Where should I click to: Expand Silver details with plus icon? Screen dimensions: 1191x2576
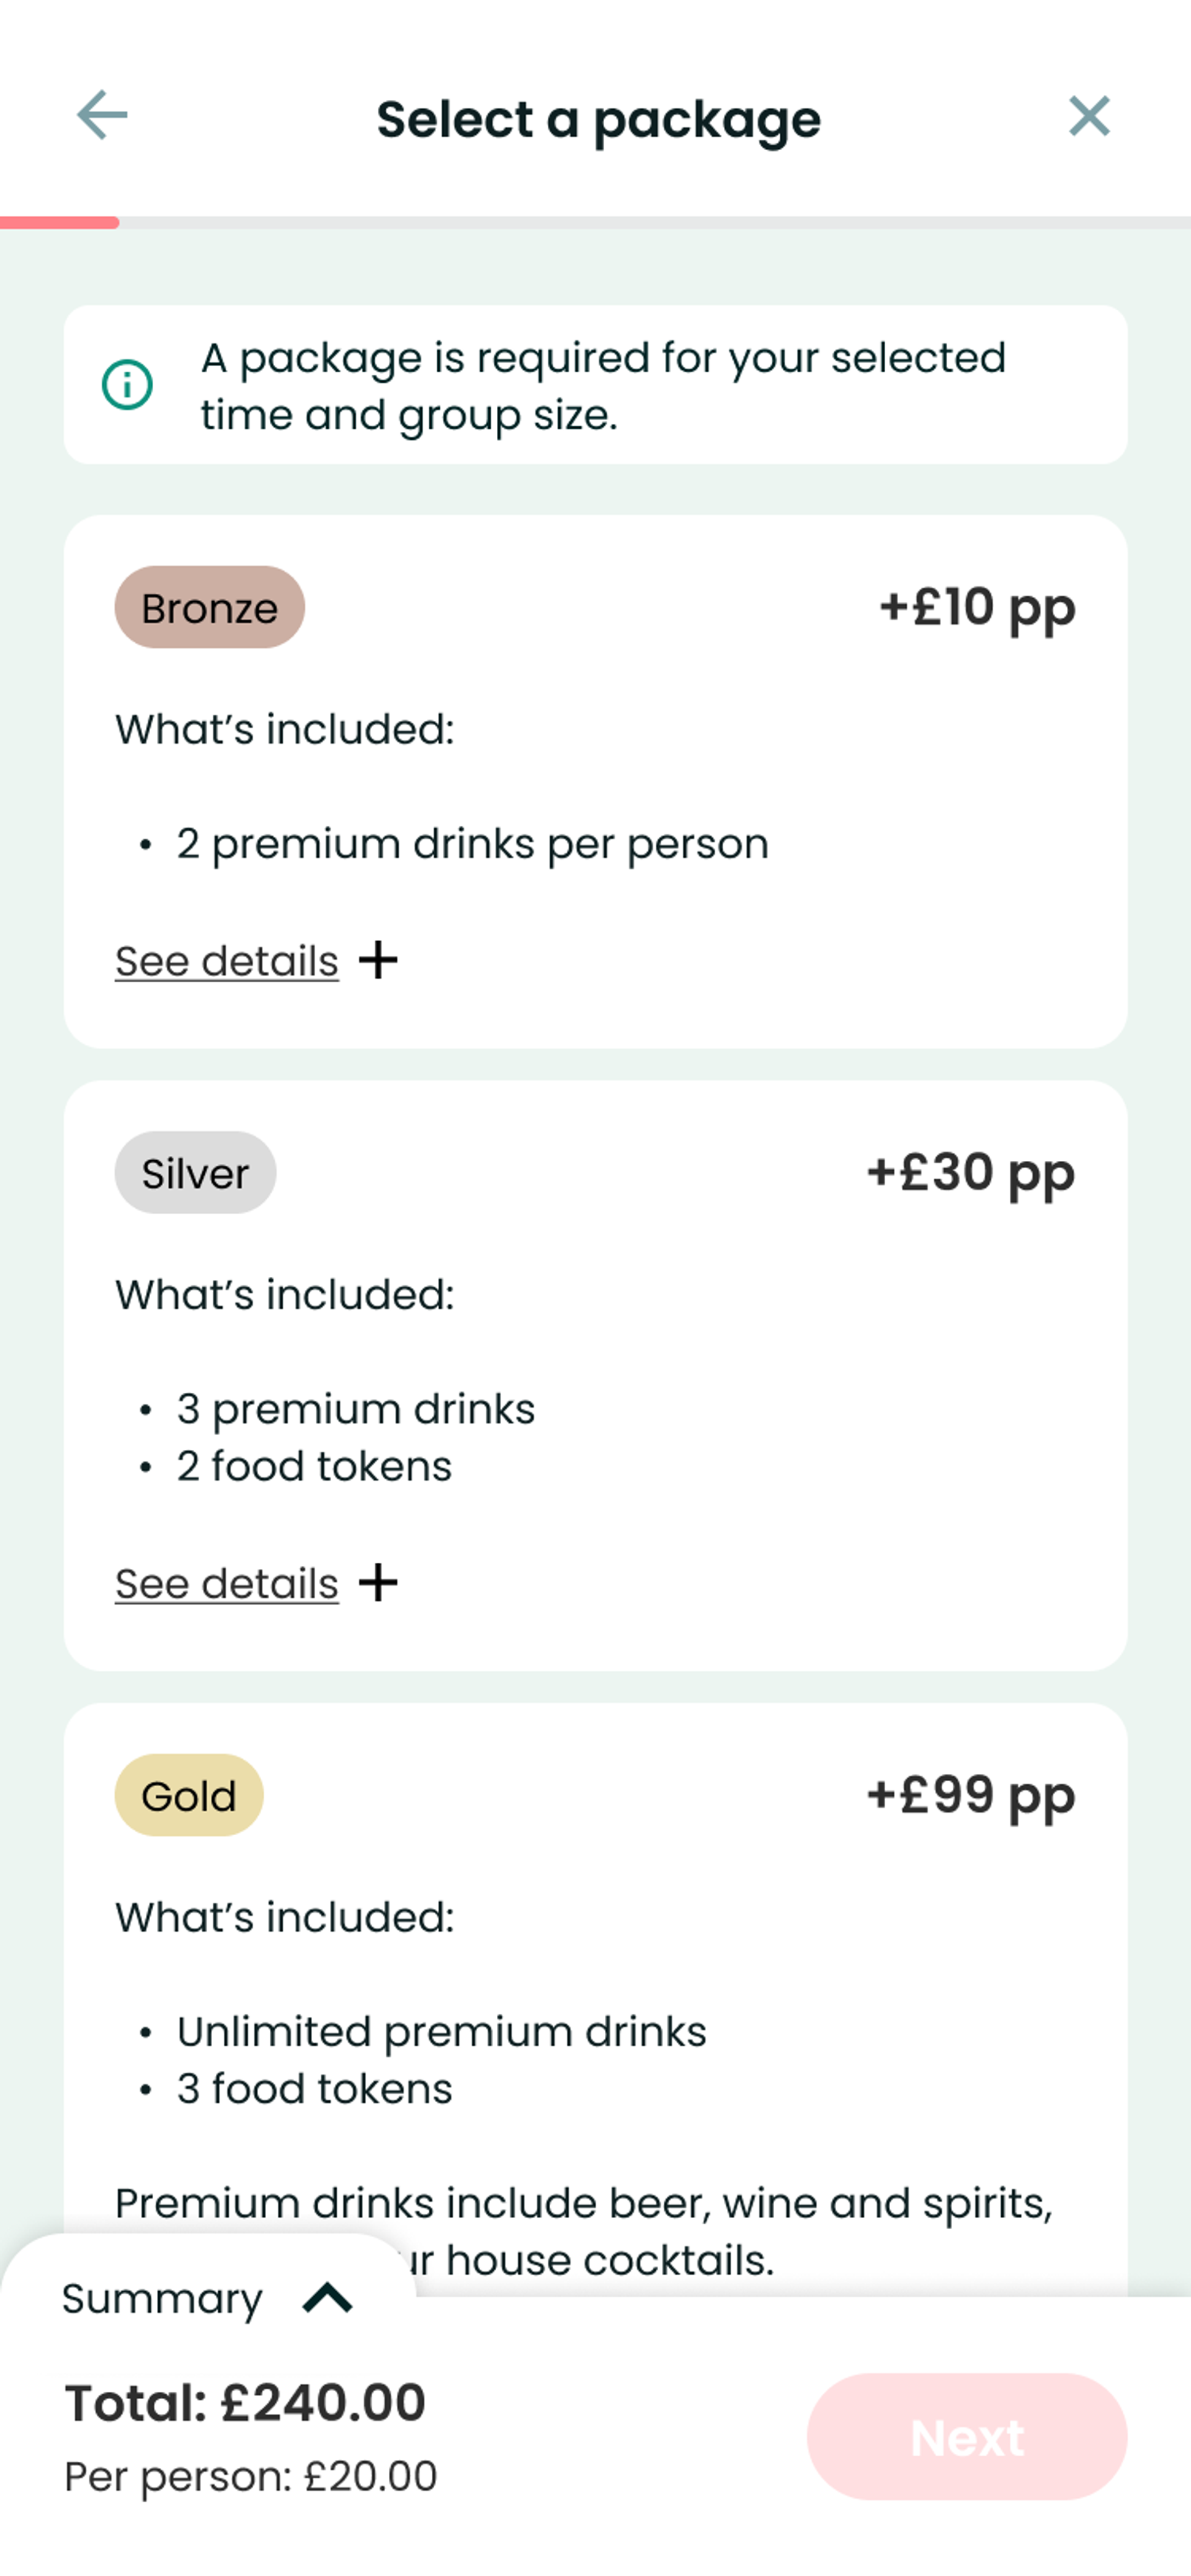(378, 1582)
